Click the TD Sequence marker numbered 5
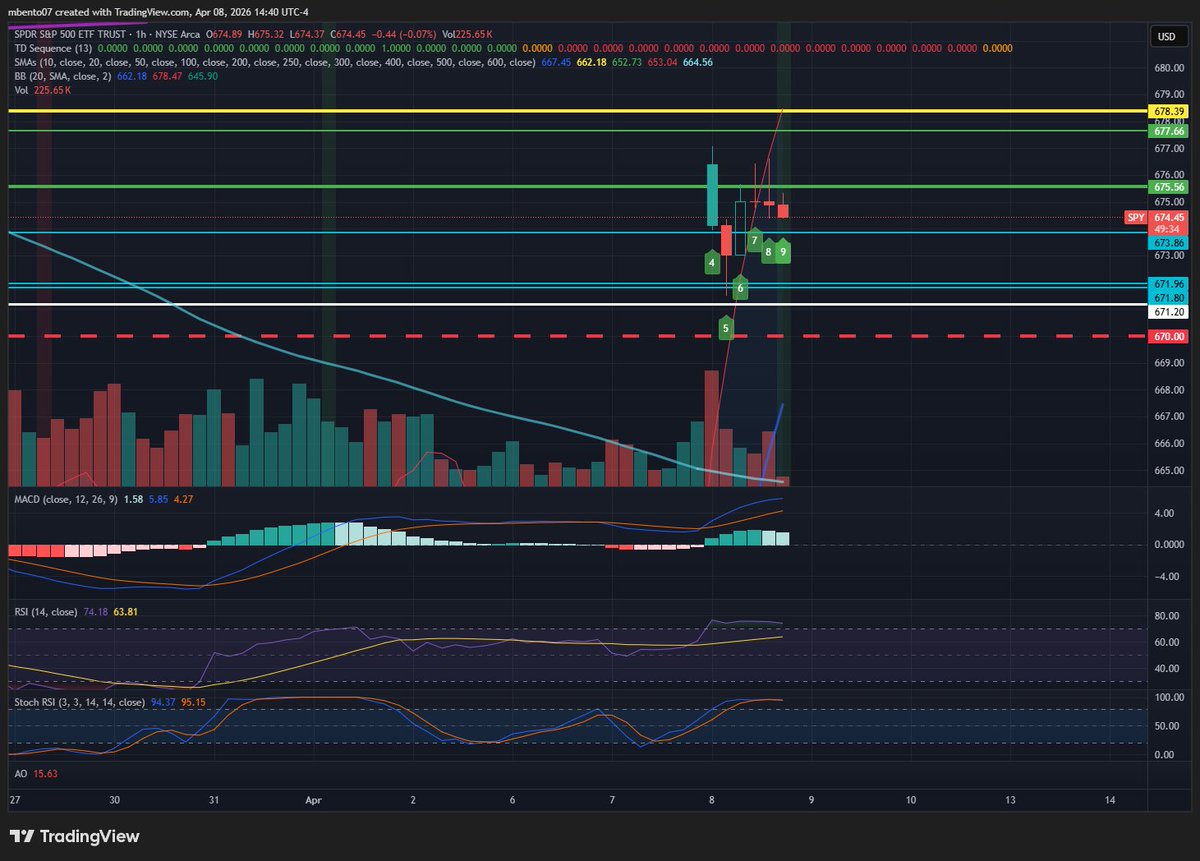The image size is (1200, 861). 726,327
